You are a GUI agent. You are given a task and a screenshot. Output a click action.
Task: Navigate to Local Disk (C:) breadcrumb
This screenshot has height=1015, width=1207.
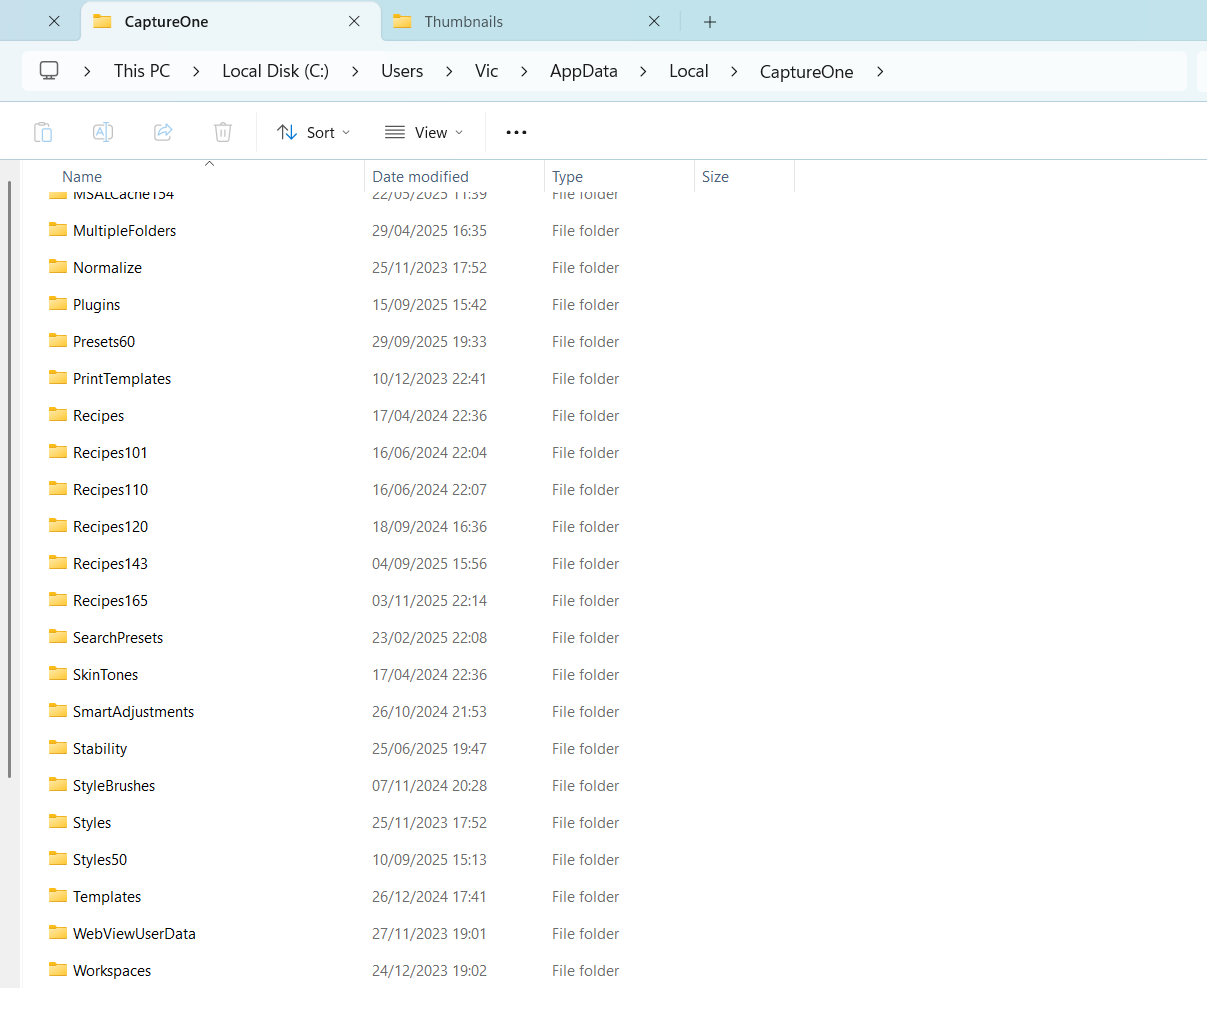(275, 71)
